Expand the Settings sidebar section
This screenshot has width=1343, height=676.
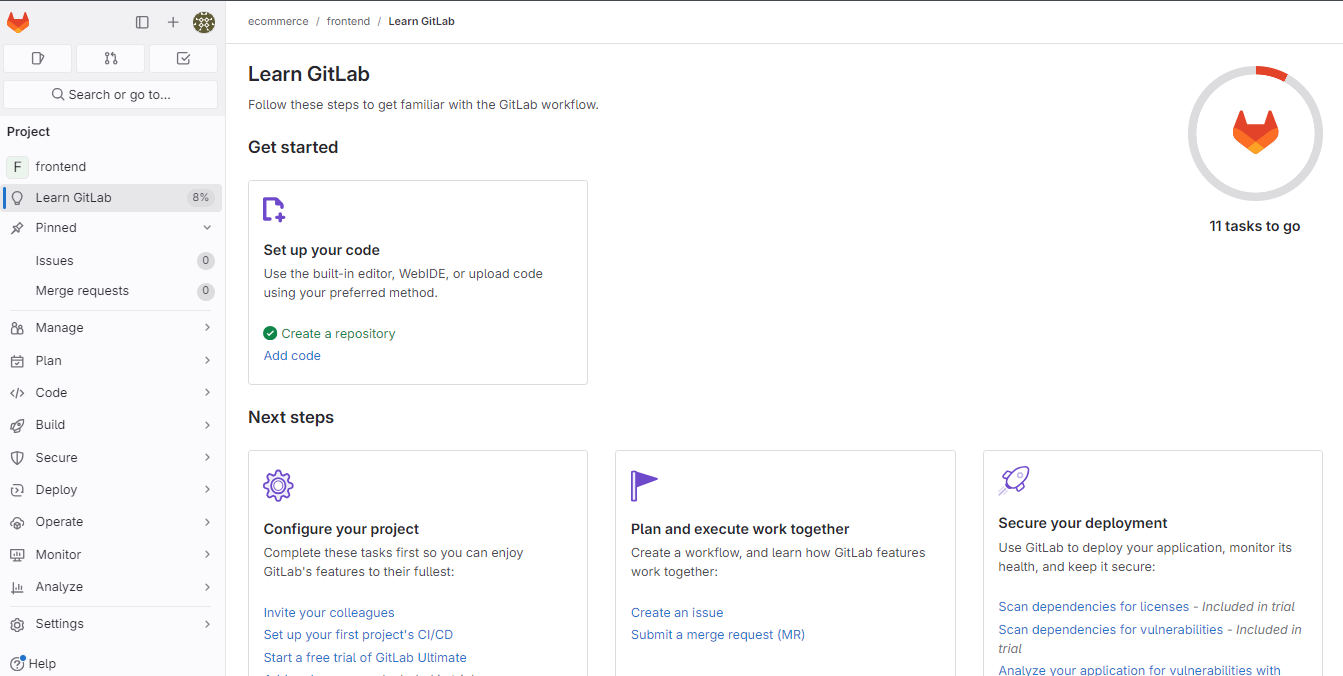[110, 624]
